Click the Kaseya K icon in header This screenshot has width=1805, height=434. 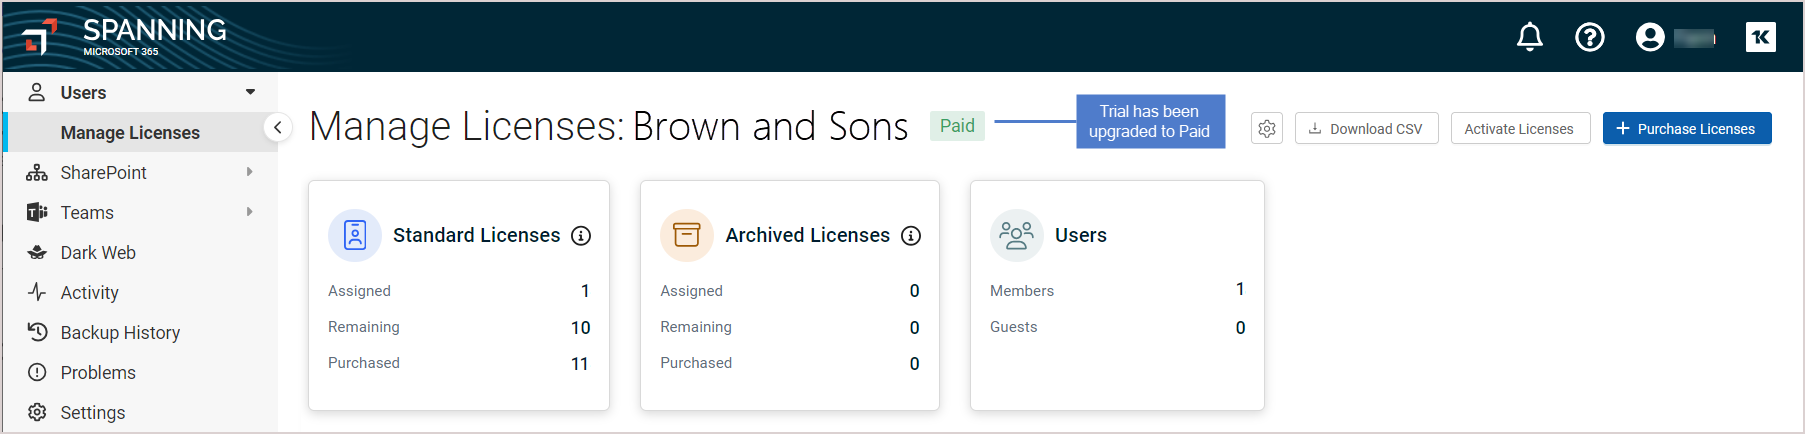coord(1761,37)
